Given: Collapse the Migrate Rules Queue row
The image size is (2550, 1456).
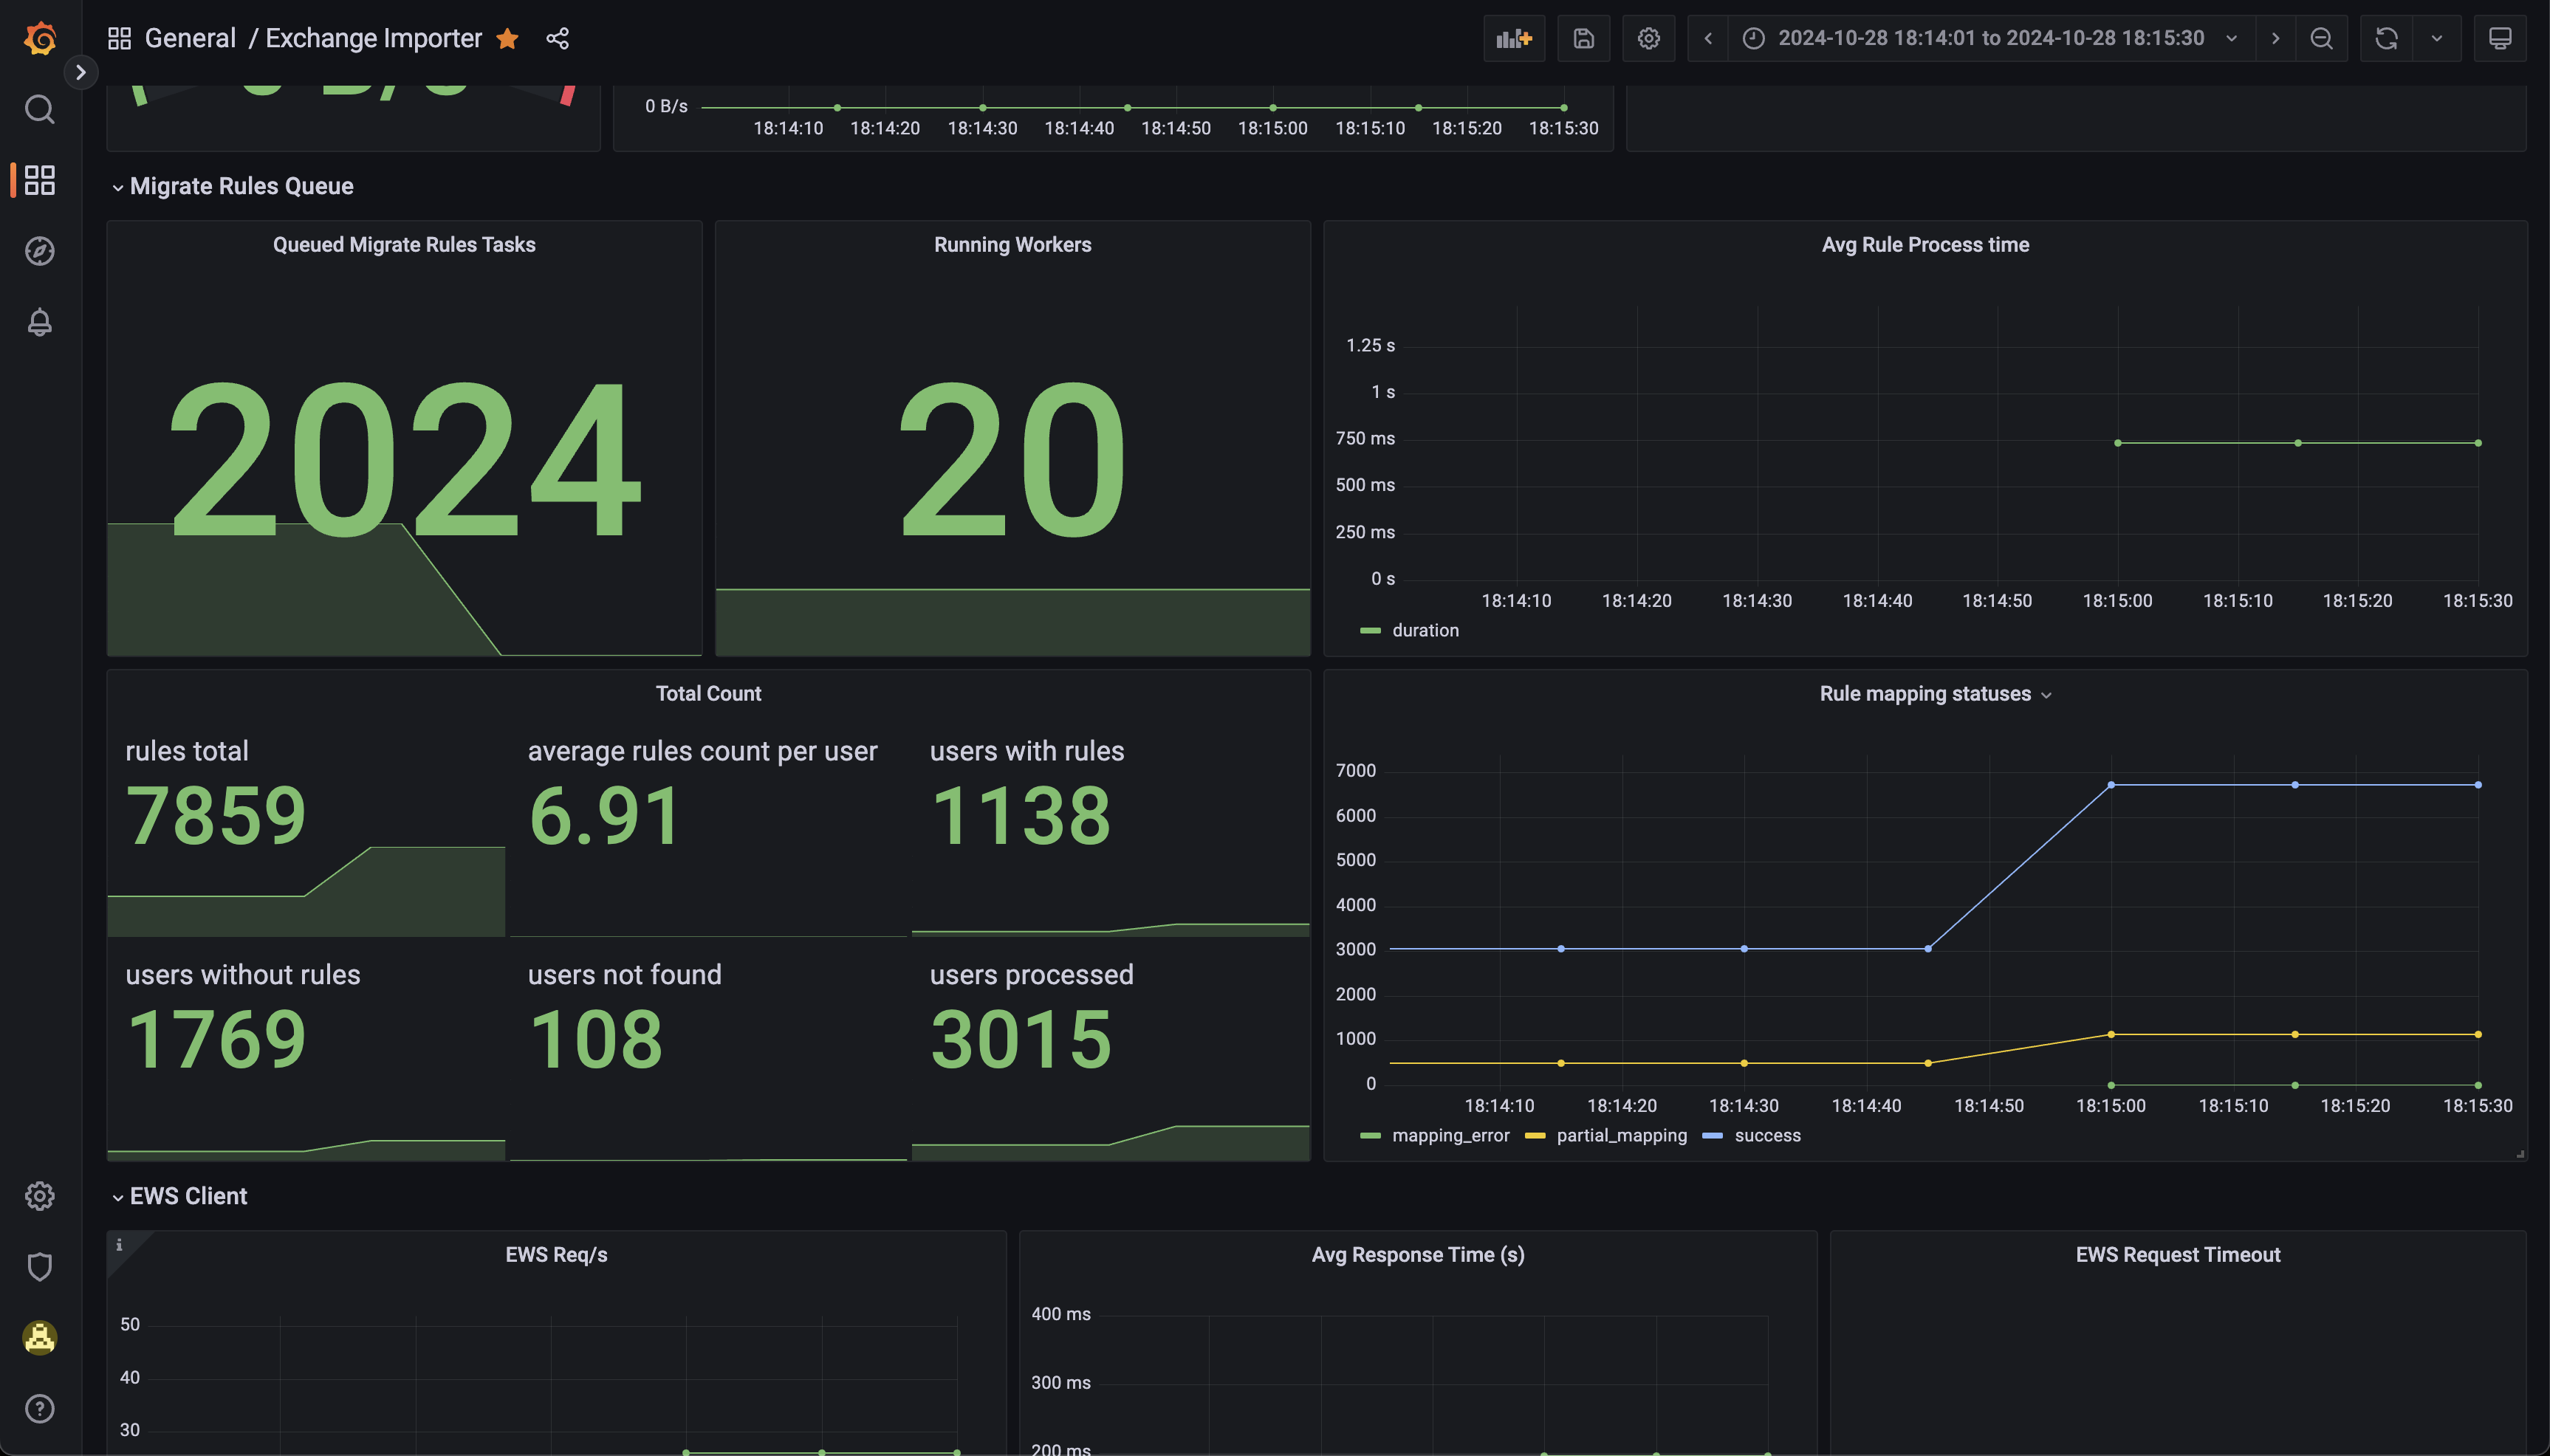Looking at the screenshot, I should 241,186.
